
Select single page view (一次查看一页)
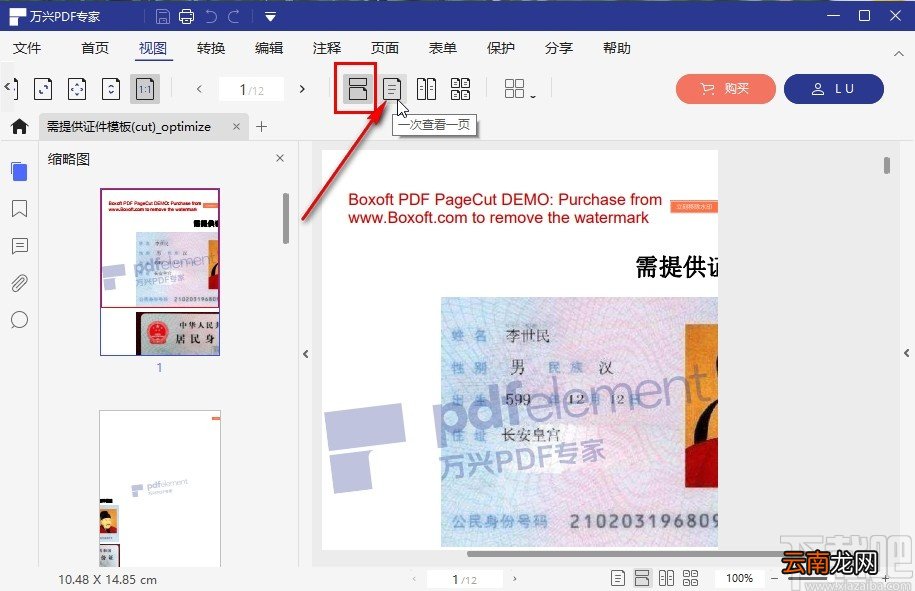(x=392, y=89)
